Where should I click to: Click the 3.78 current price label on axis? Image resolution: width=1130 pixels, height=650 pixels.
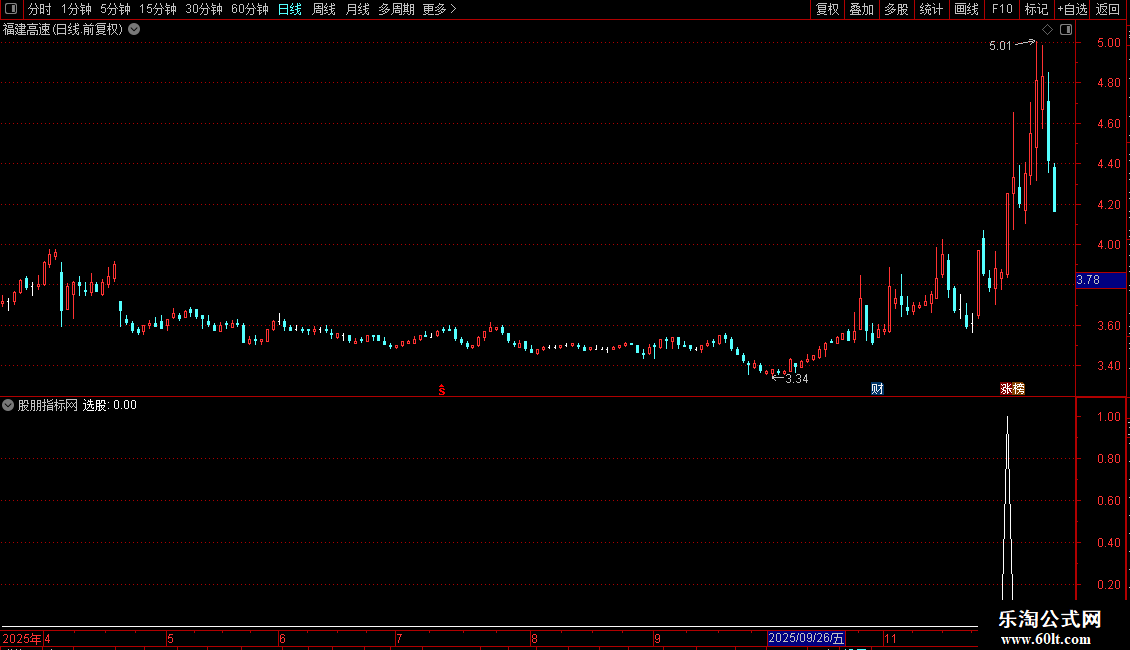click(1100, 280)
